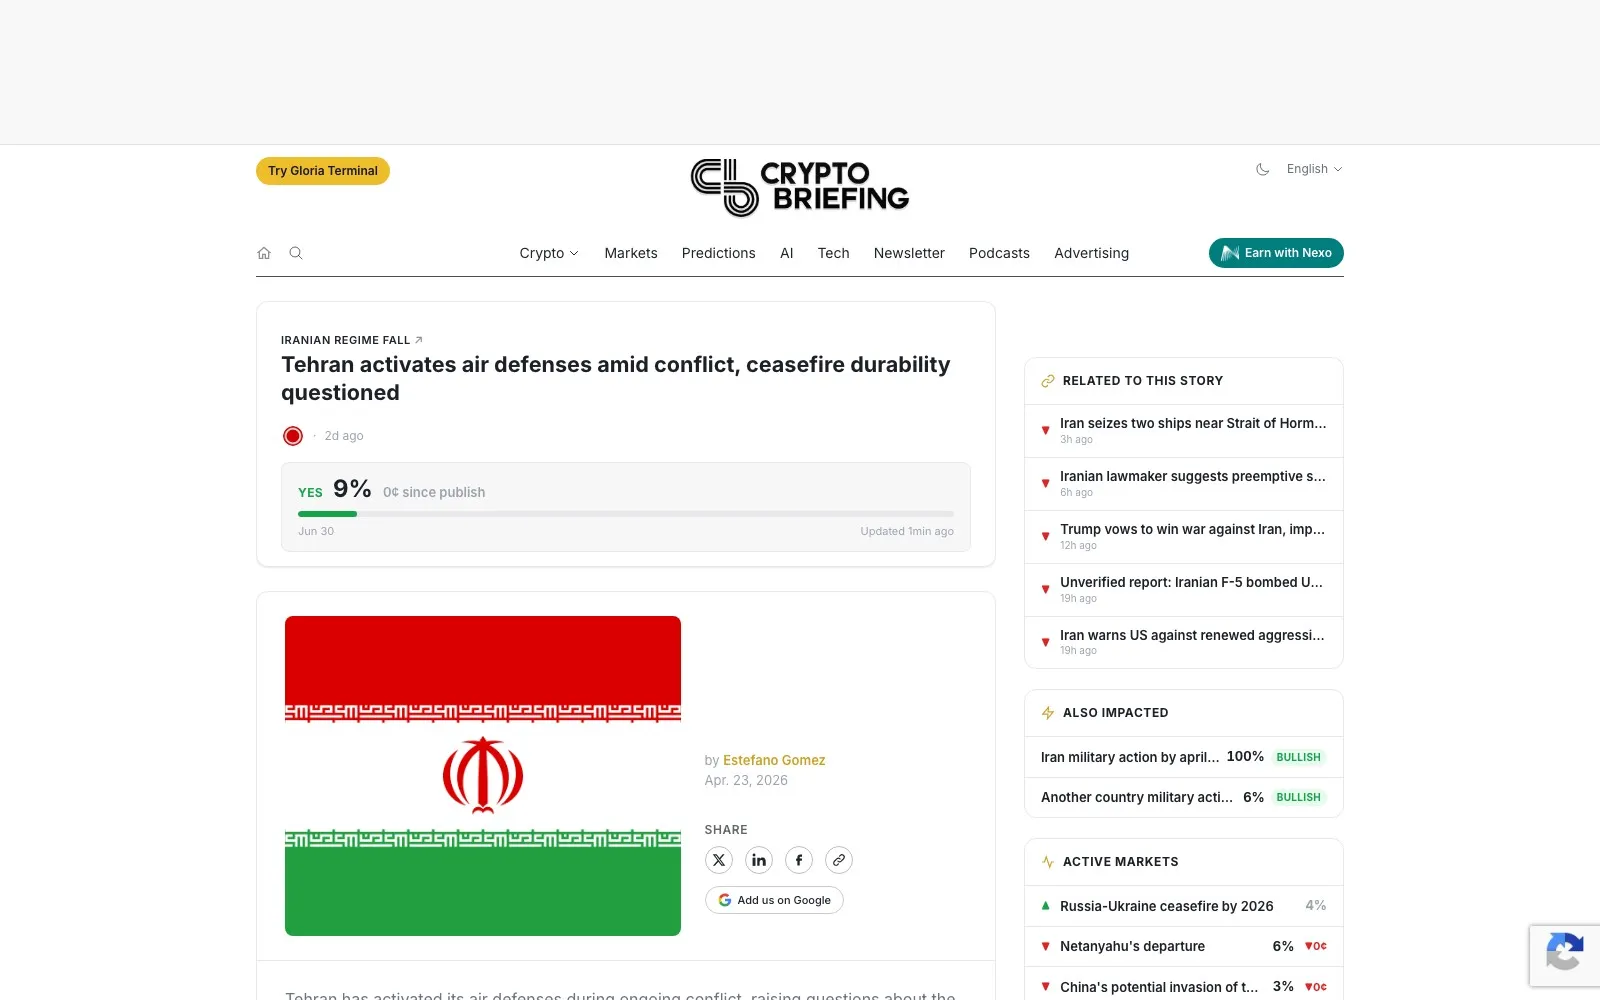The width and height of the screenshot is (1600, 1000).
Task: Click the reCAPTCHA badge
Action: pos(1564,956)
